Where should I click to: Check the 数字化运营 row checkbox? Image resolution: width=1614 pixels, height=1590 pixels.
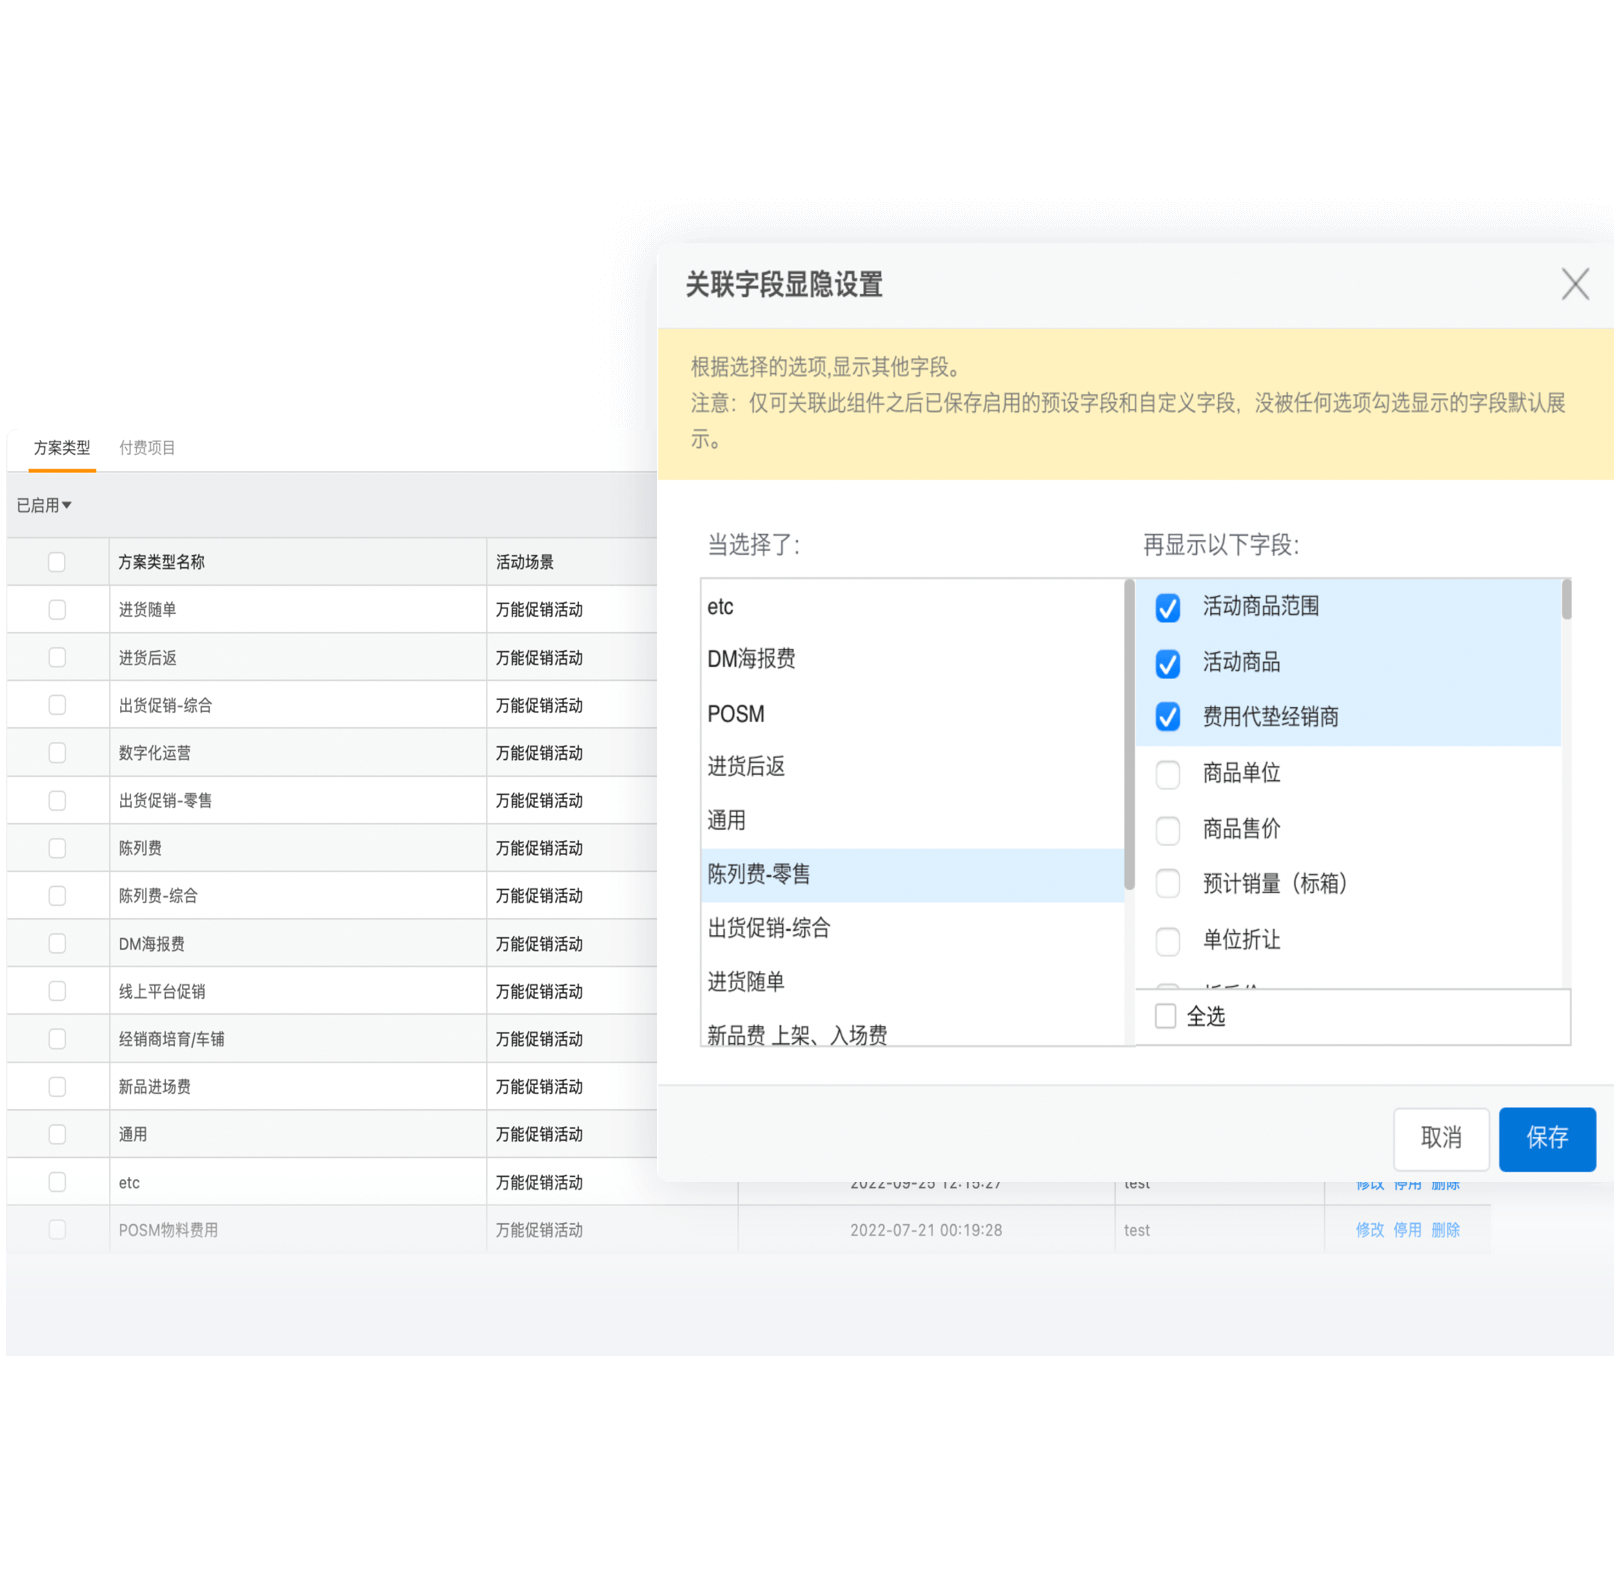[57, 753]
